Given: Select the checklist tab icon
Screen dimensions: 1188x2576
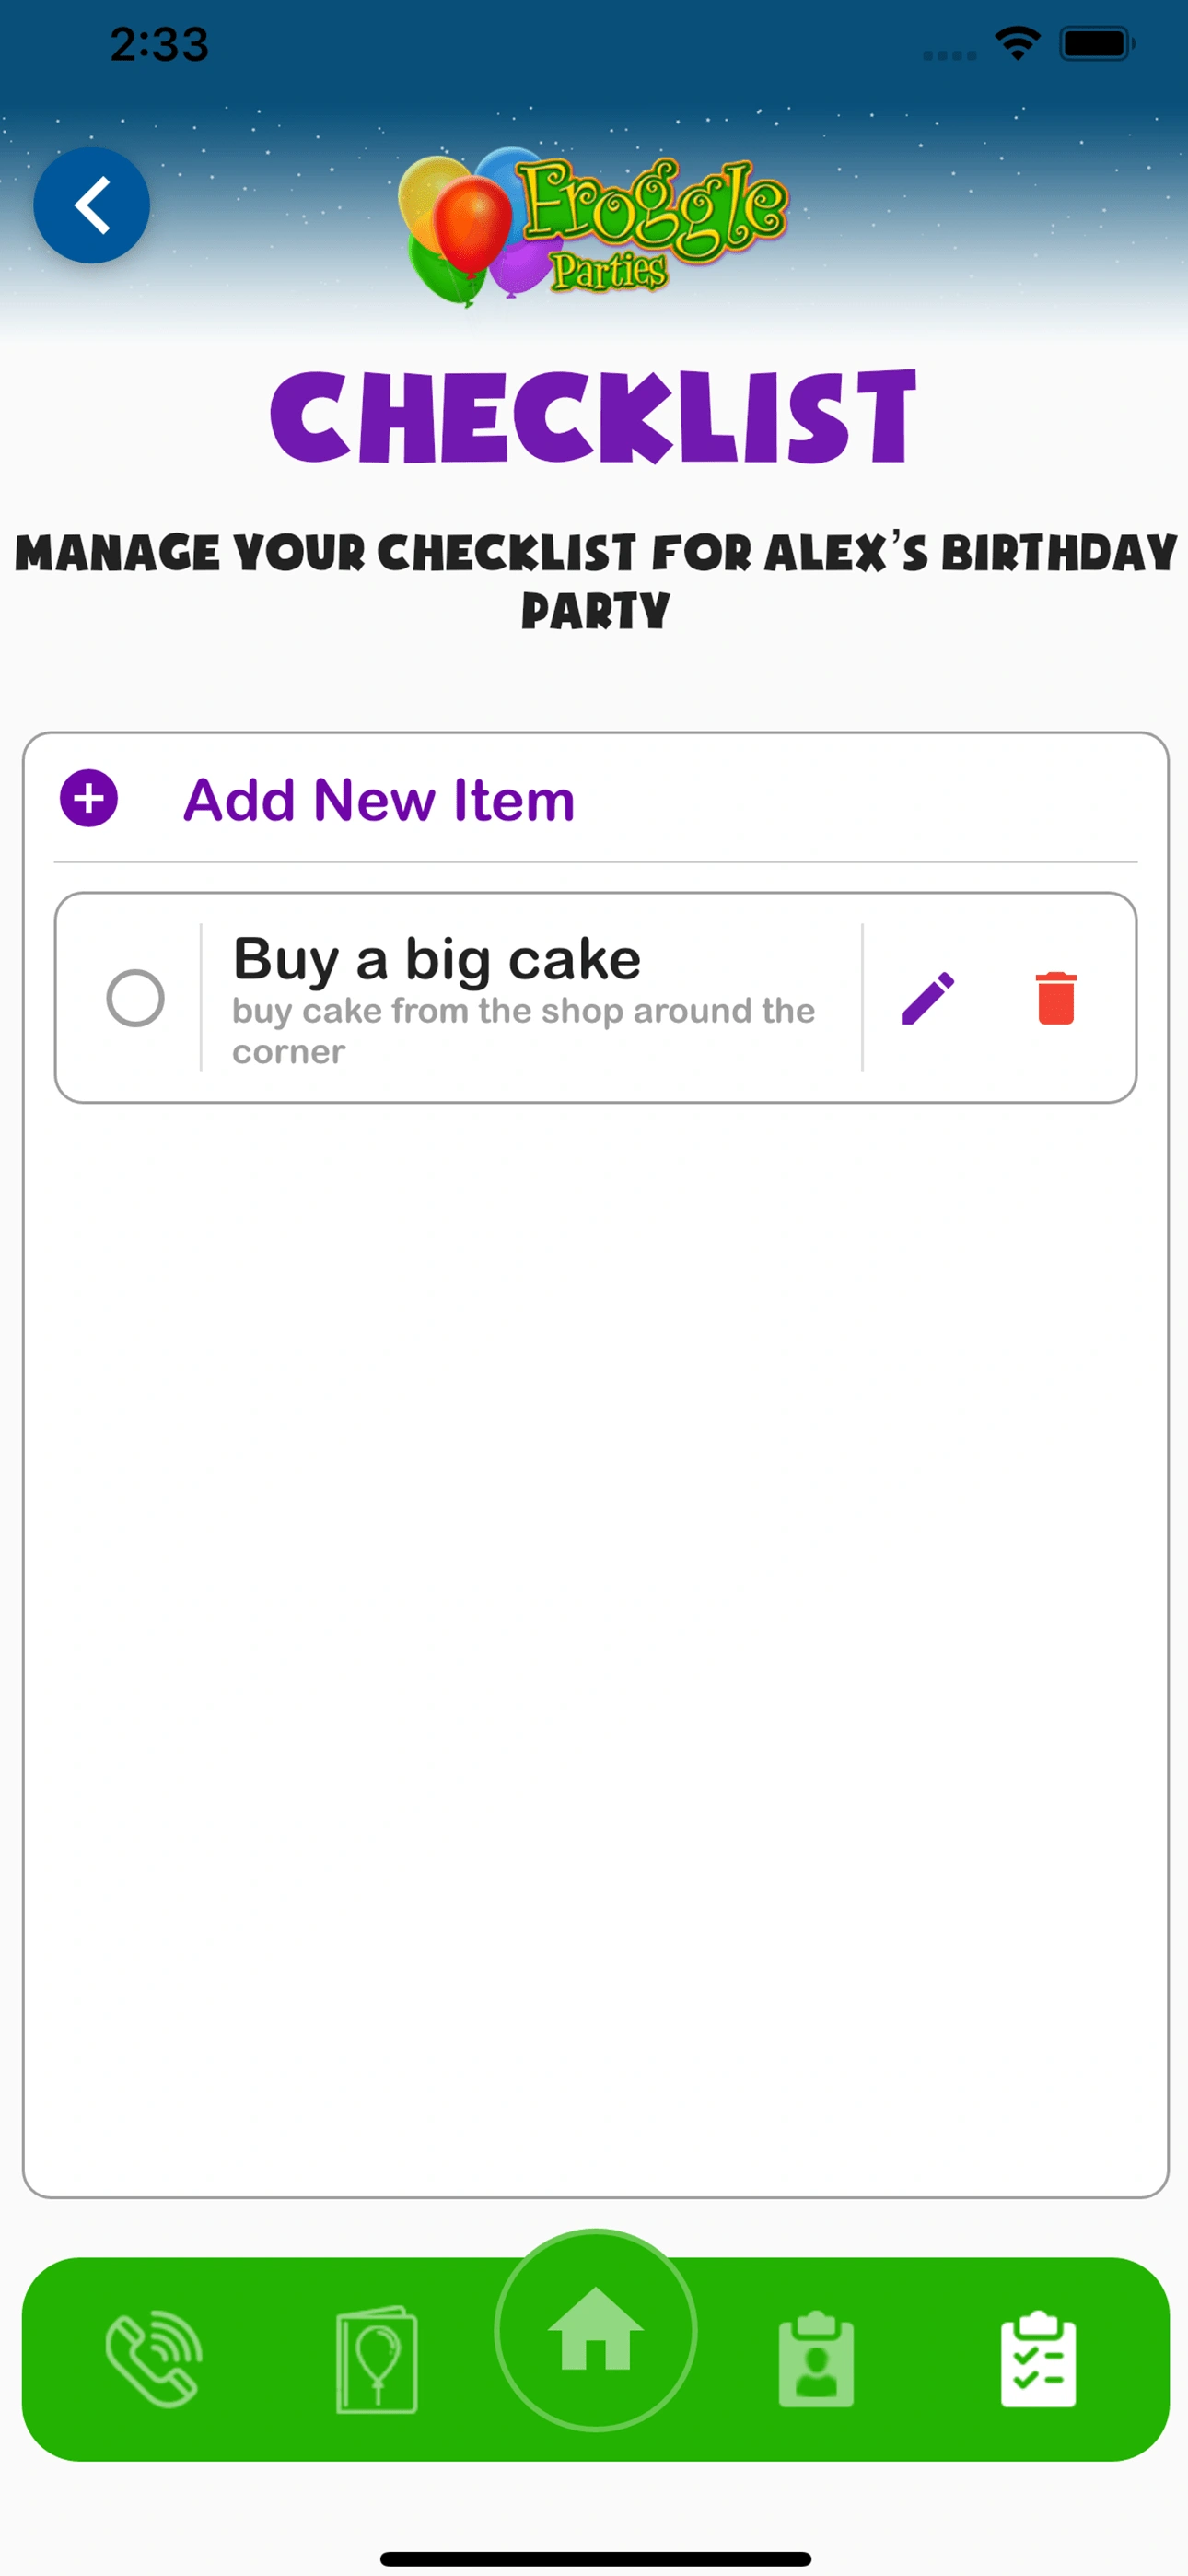Looking at the screenshot, I should click(1038, 2360).
